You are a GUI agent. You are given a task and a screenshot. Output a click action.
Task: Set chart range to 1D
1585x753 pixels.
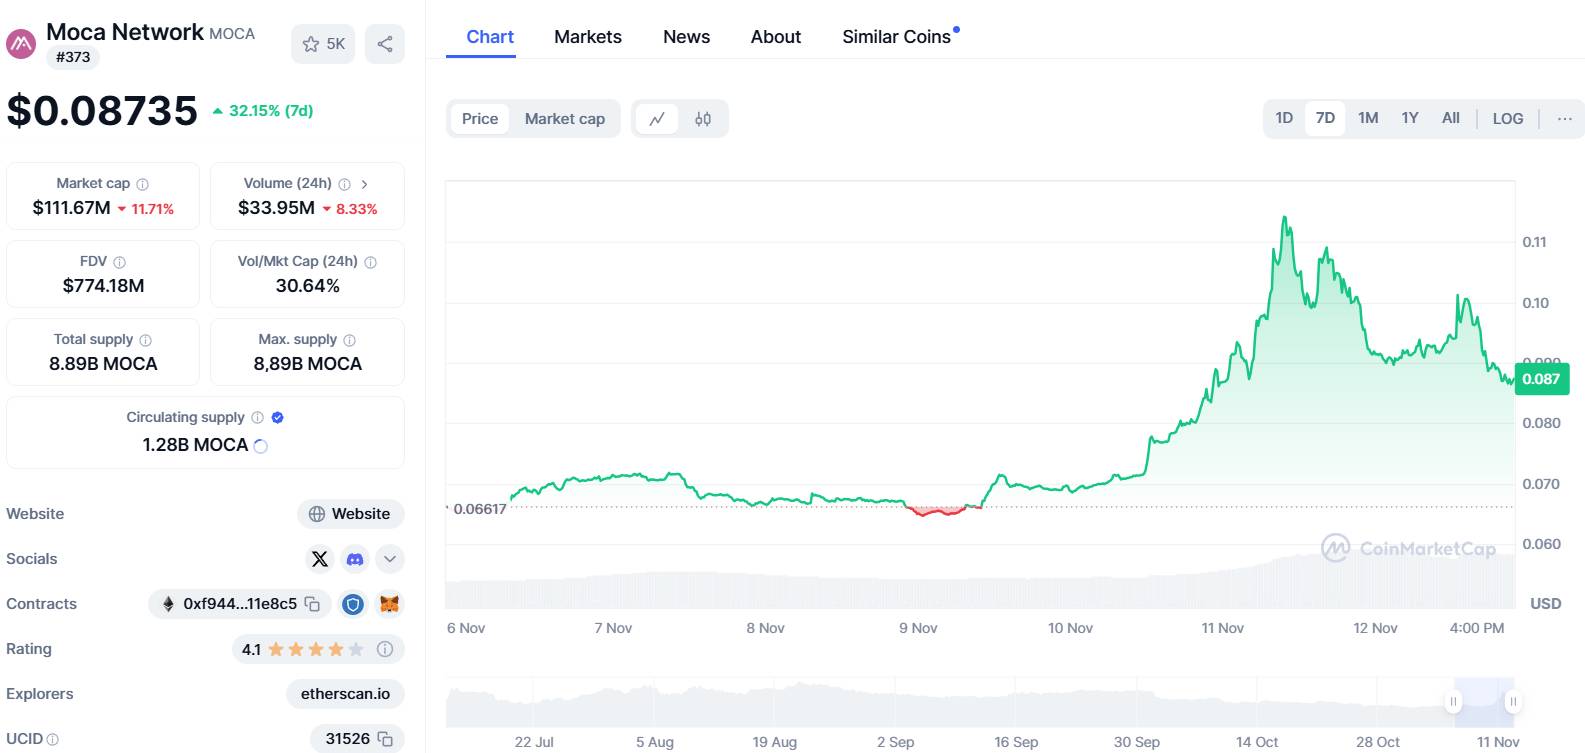[1284, 118]
